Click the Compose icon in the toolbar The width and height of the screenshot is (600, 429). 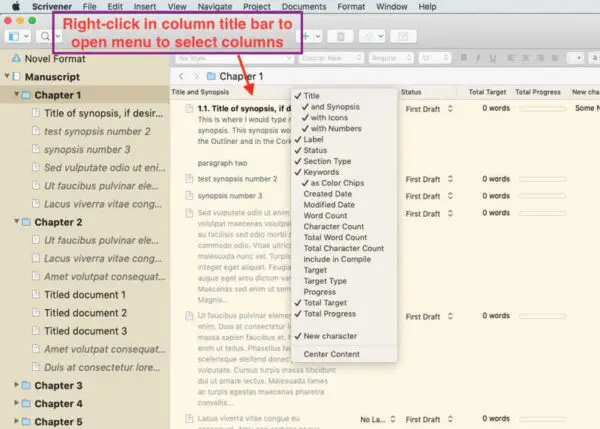(403, 37)
